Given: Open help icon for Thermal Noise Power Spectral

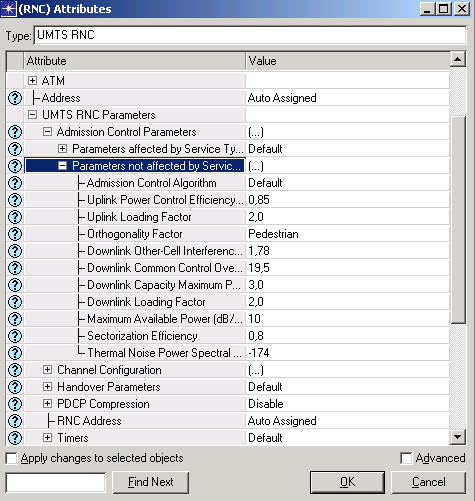Looking at the screenshot, I should [x=15, y=353].
